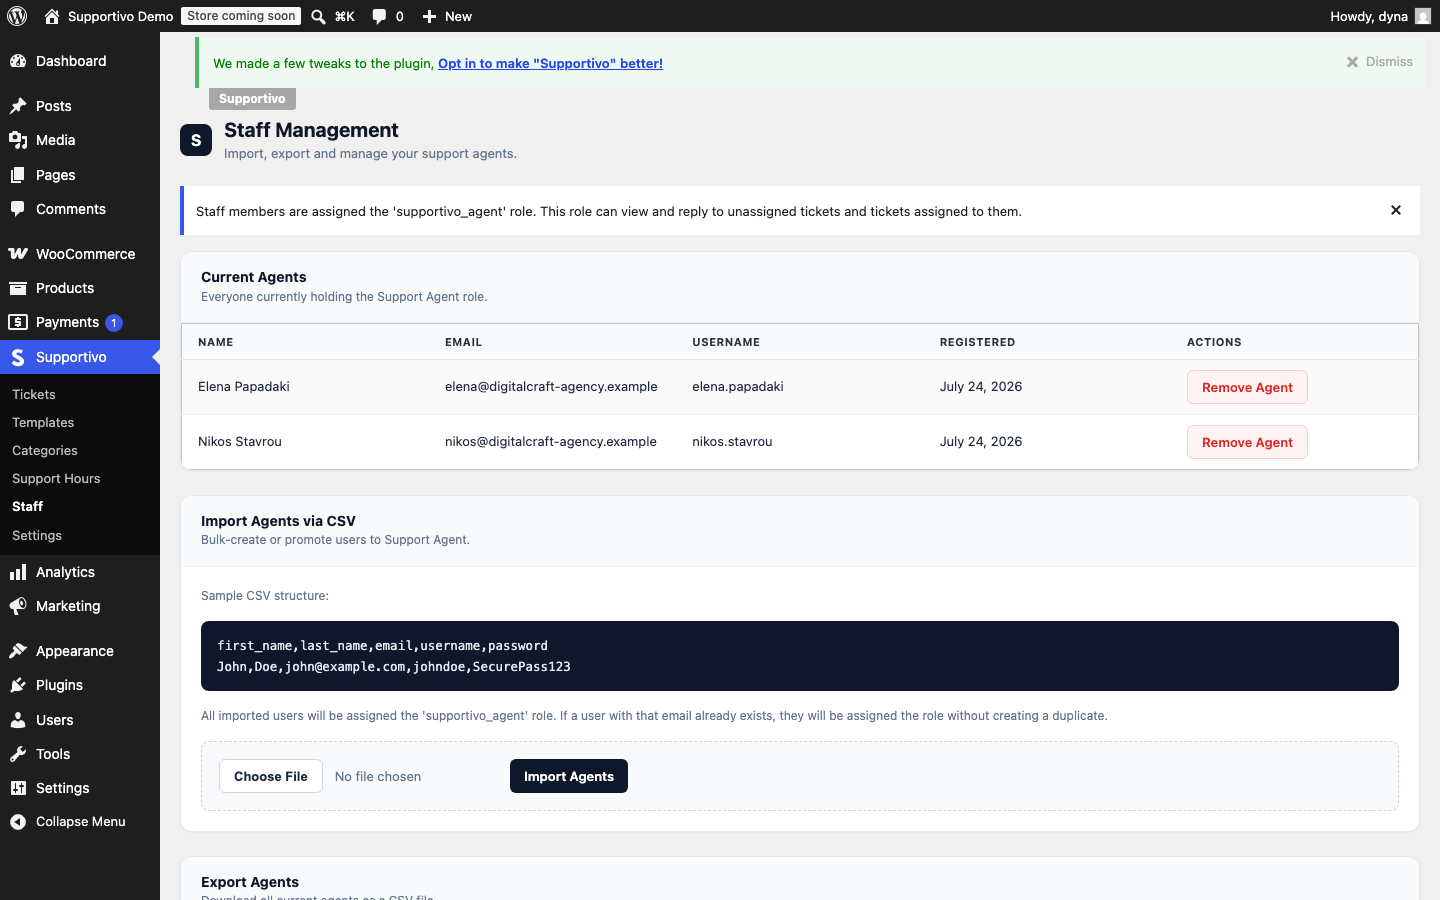Open the Dashboard menu label
Image resolution: width=1440 pixels, height=900 pixels.
pyautogui.click(x=71, y=61)
